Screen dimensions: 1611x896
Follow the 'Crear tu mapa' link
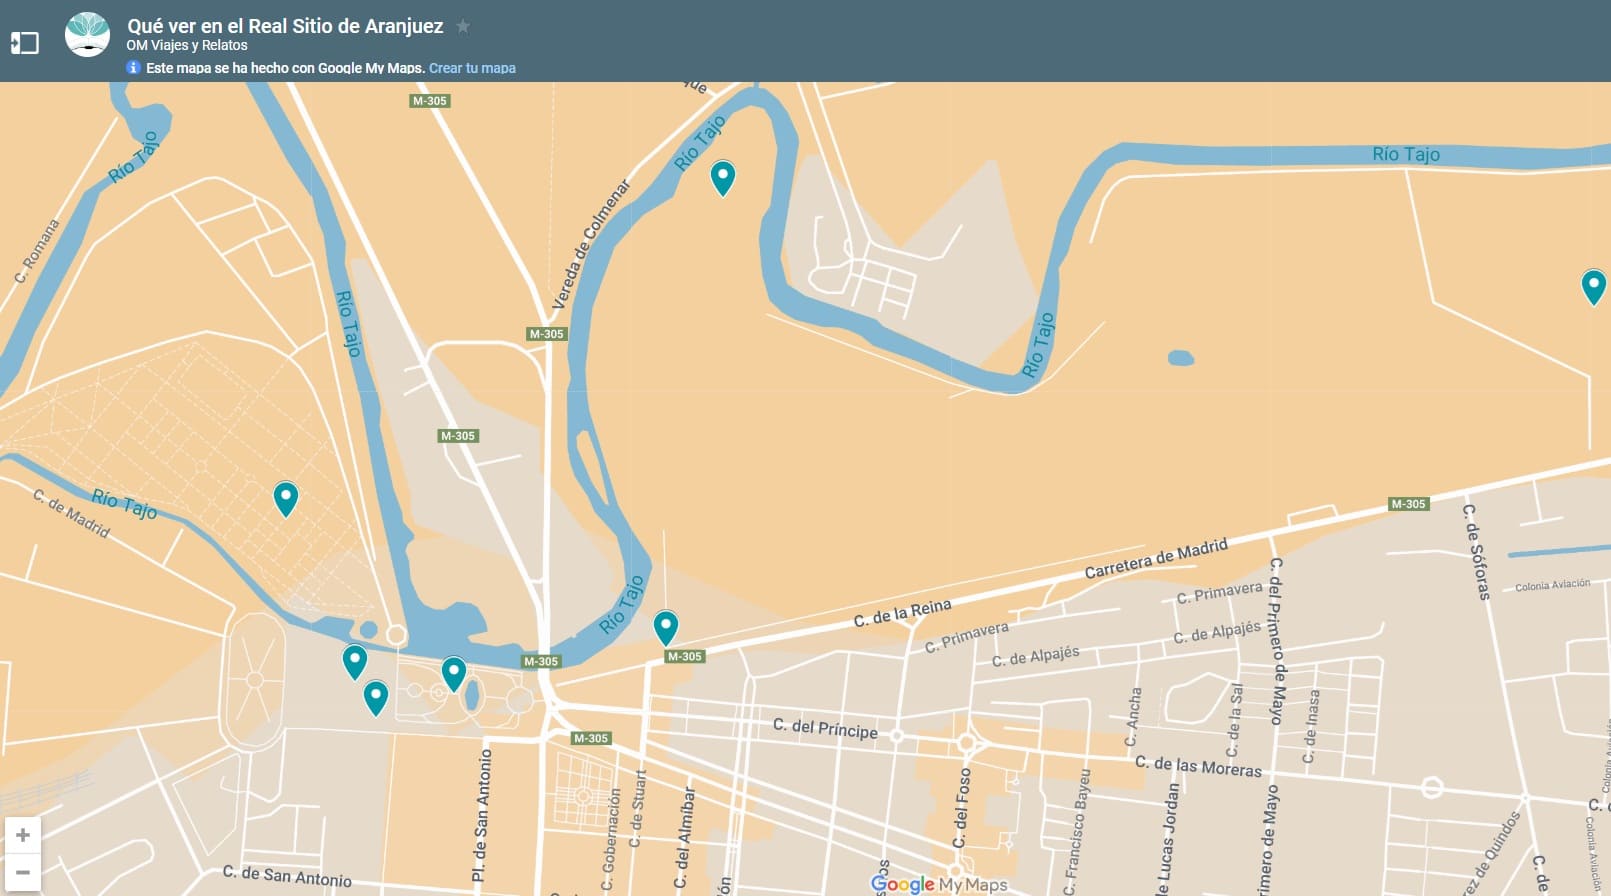click(x=472, y=68)
